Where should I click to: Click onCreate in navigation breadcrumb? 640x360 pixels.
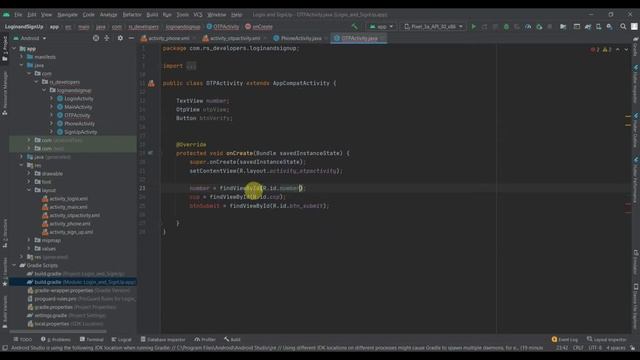click(x=259, y=27)
